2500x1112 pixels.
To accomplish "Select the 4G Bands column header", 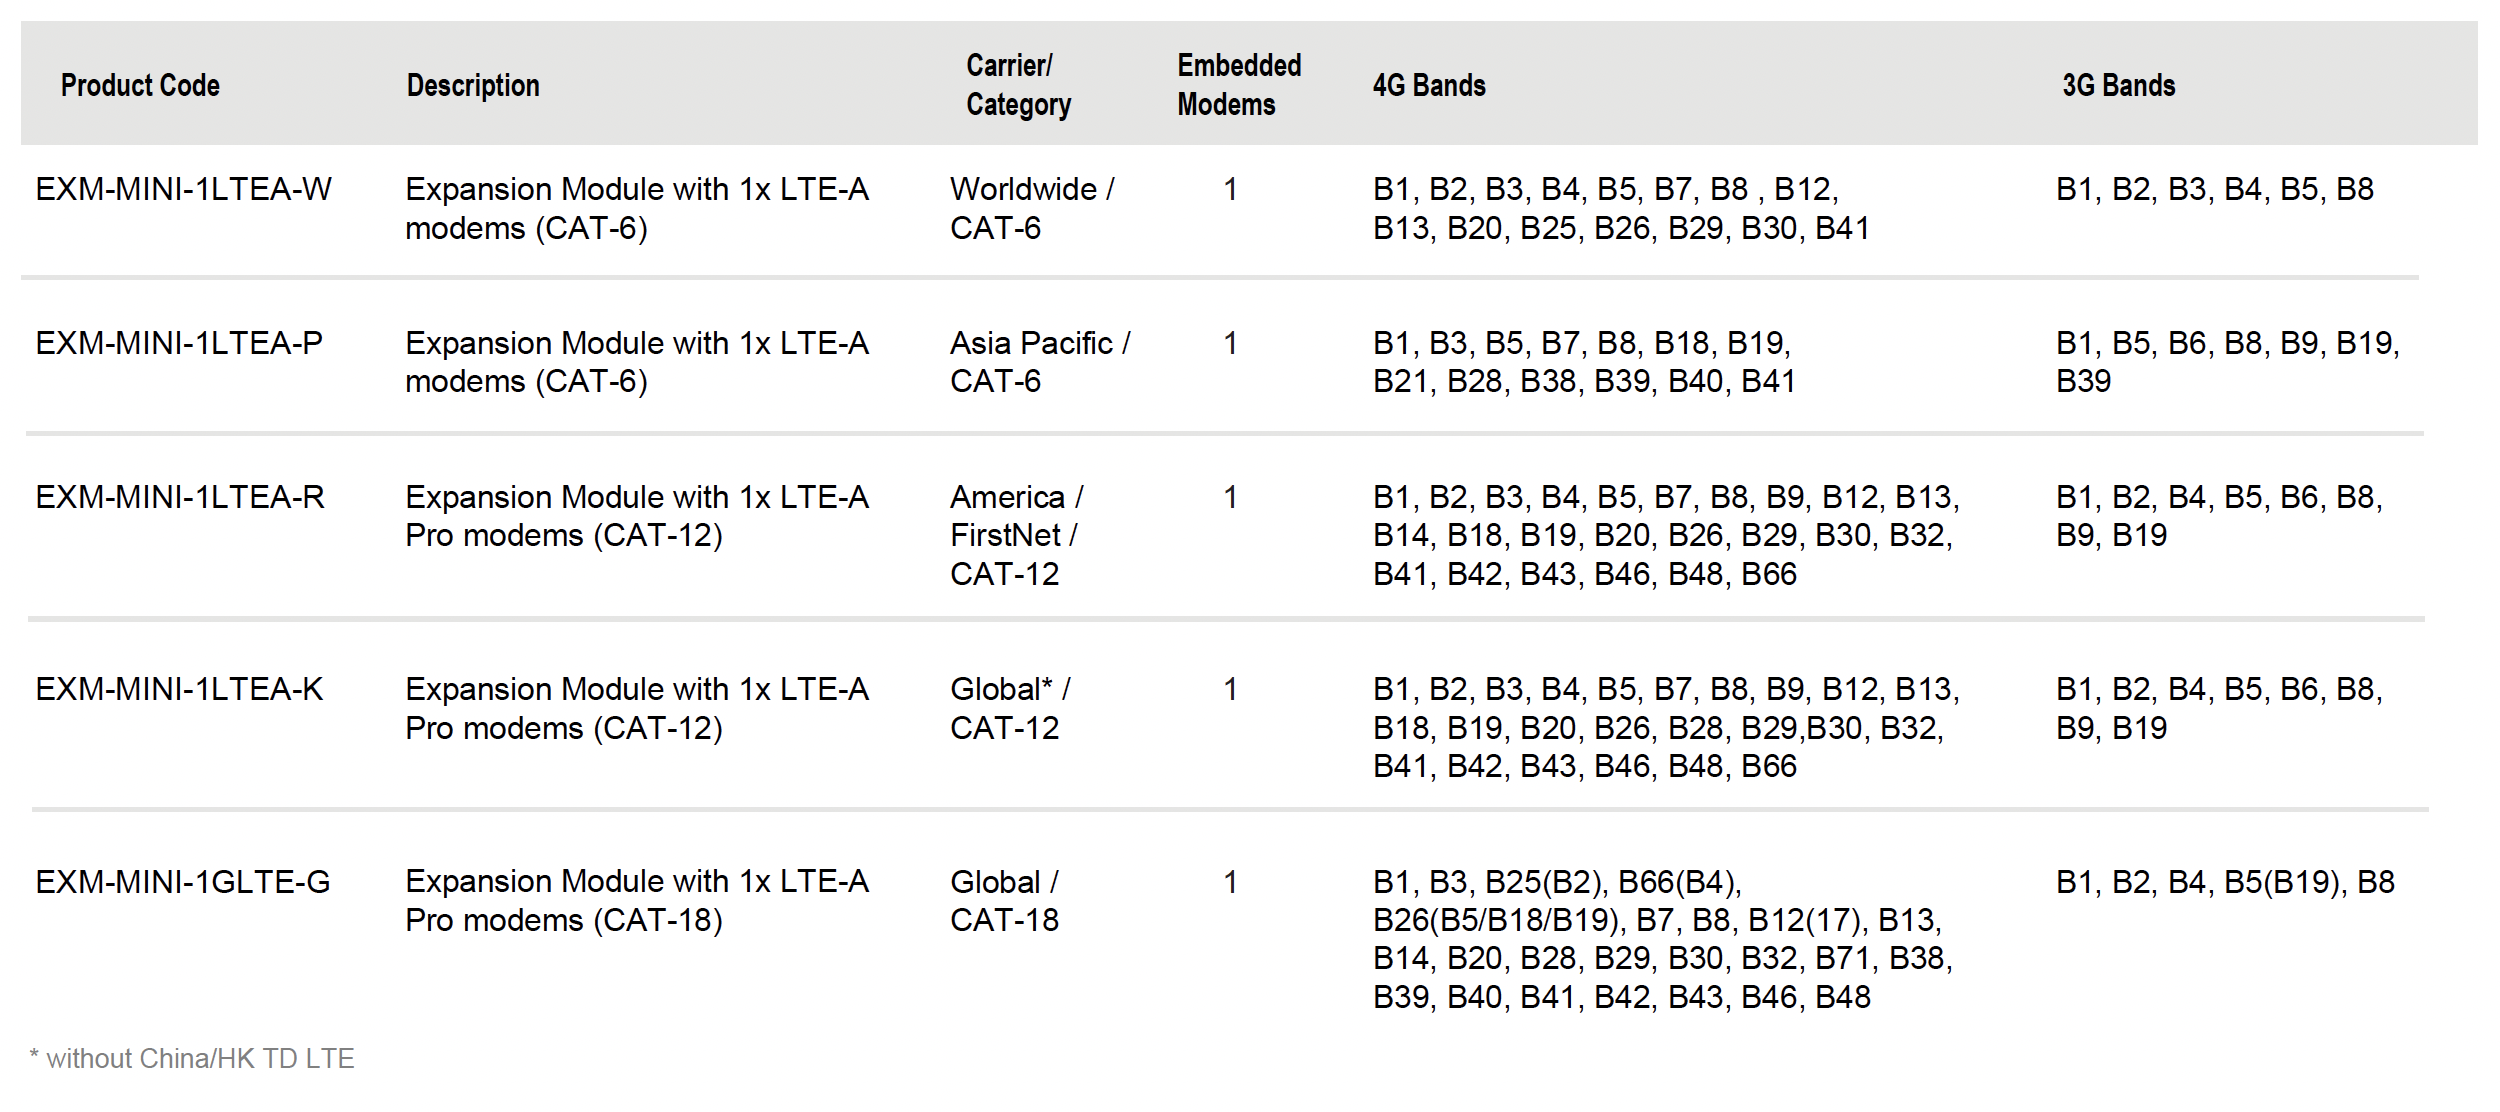I will pyautogui.click(x=1428, y=86).
